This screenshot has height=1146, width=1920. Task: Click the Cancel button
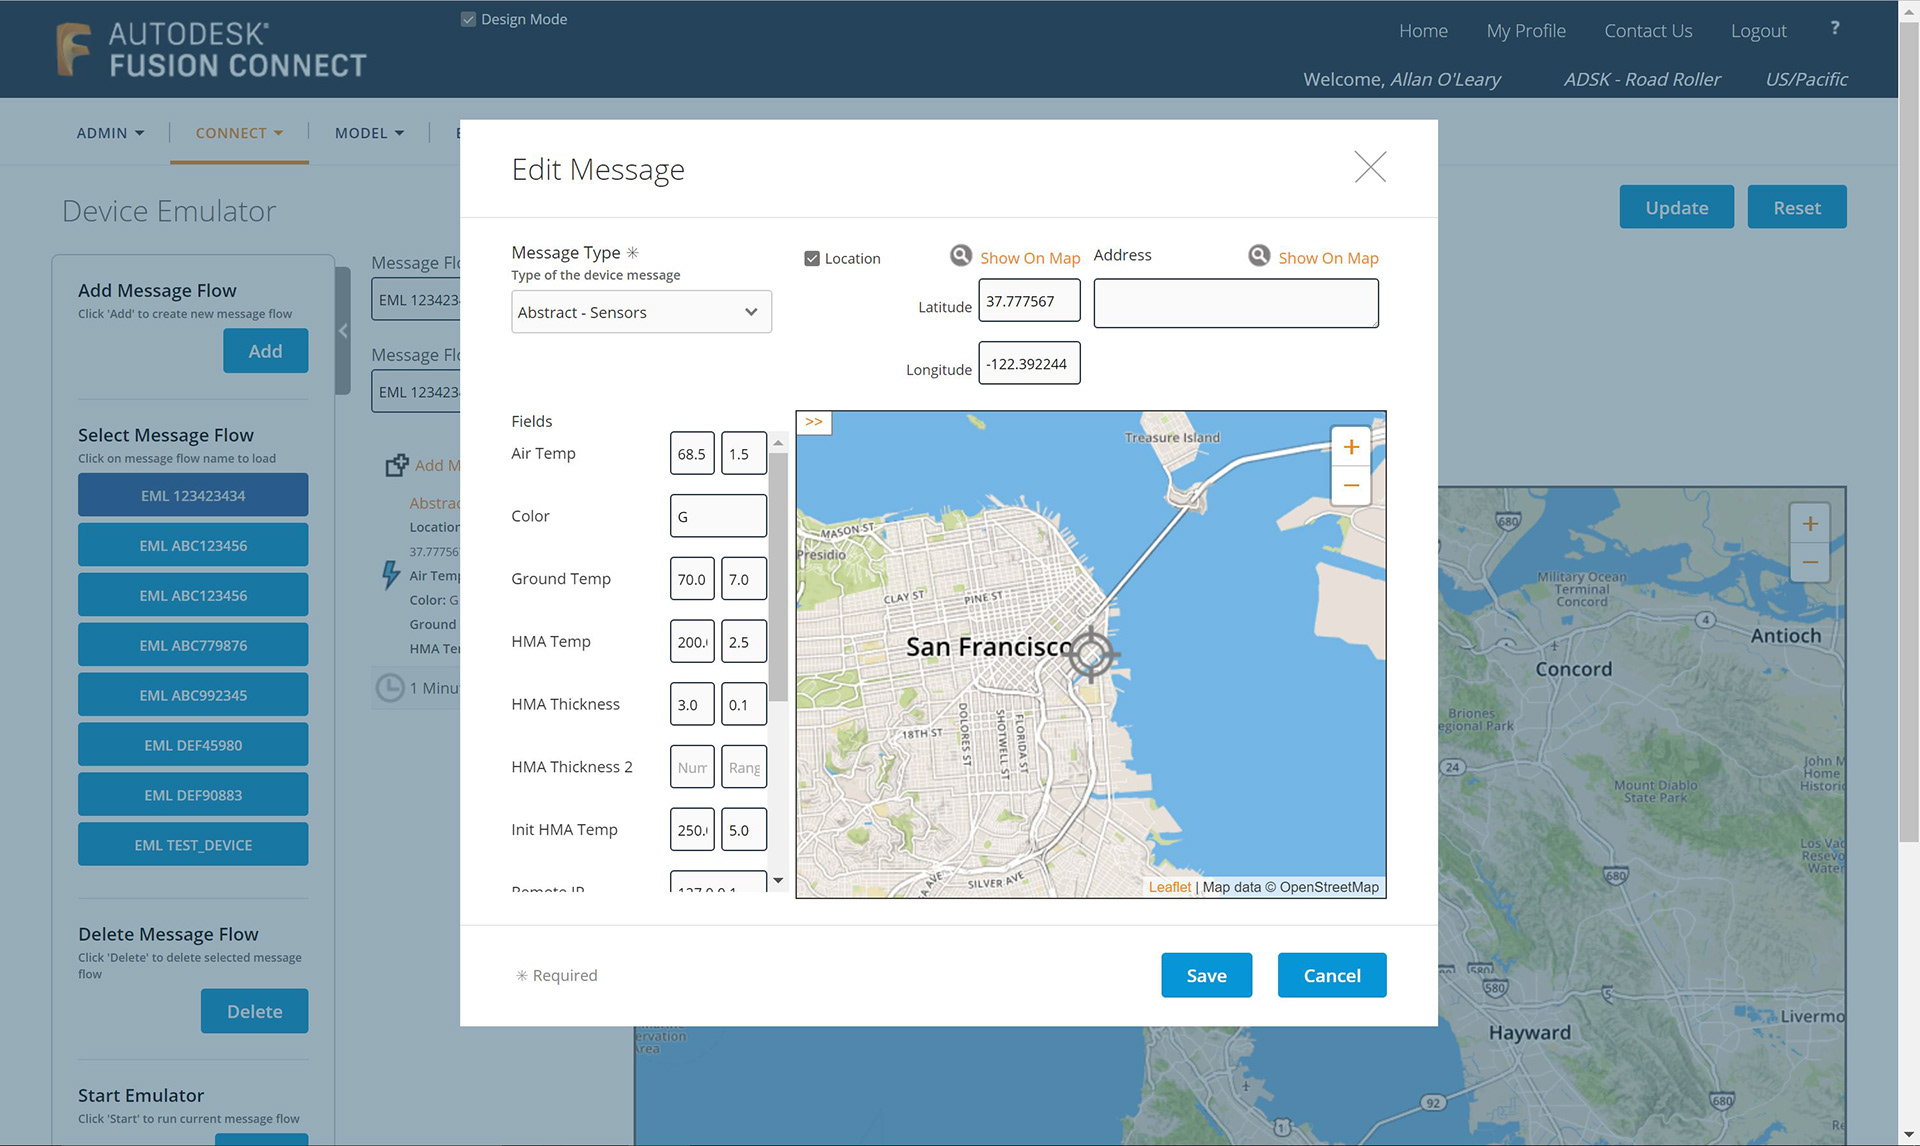click(1331, 975)
